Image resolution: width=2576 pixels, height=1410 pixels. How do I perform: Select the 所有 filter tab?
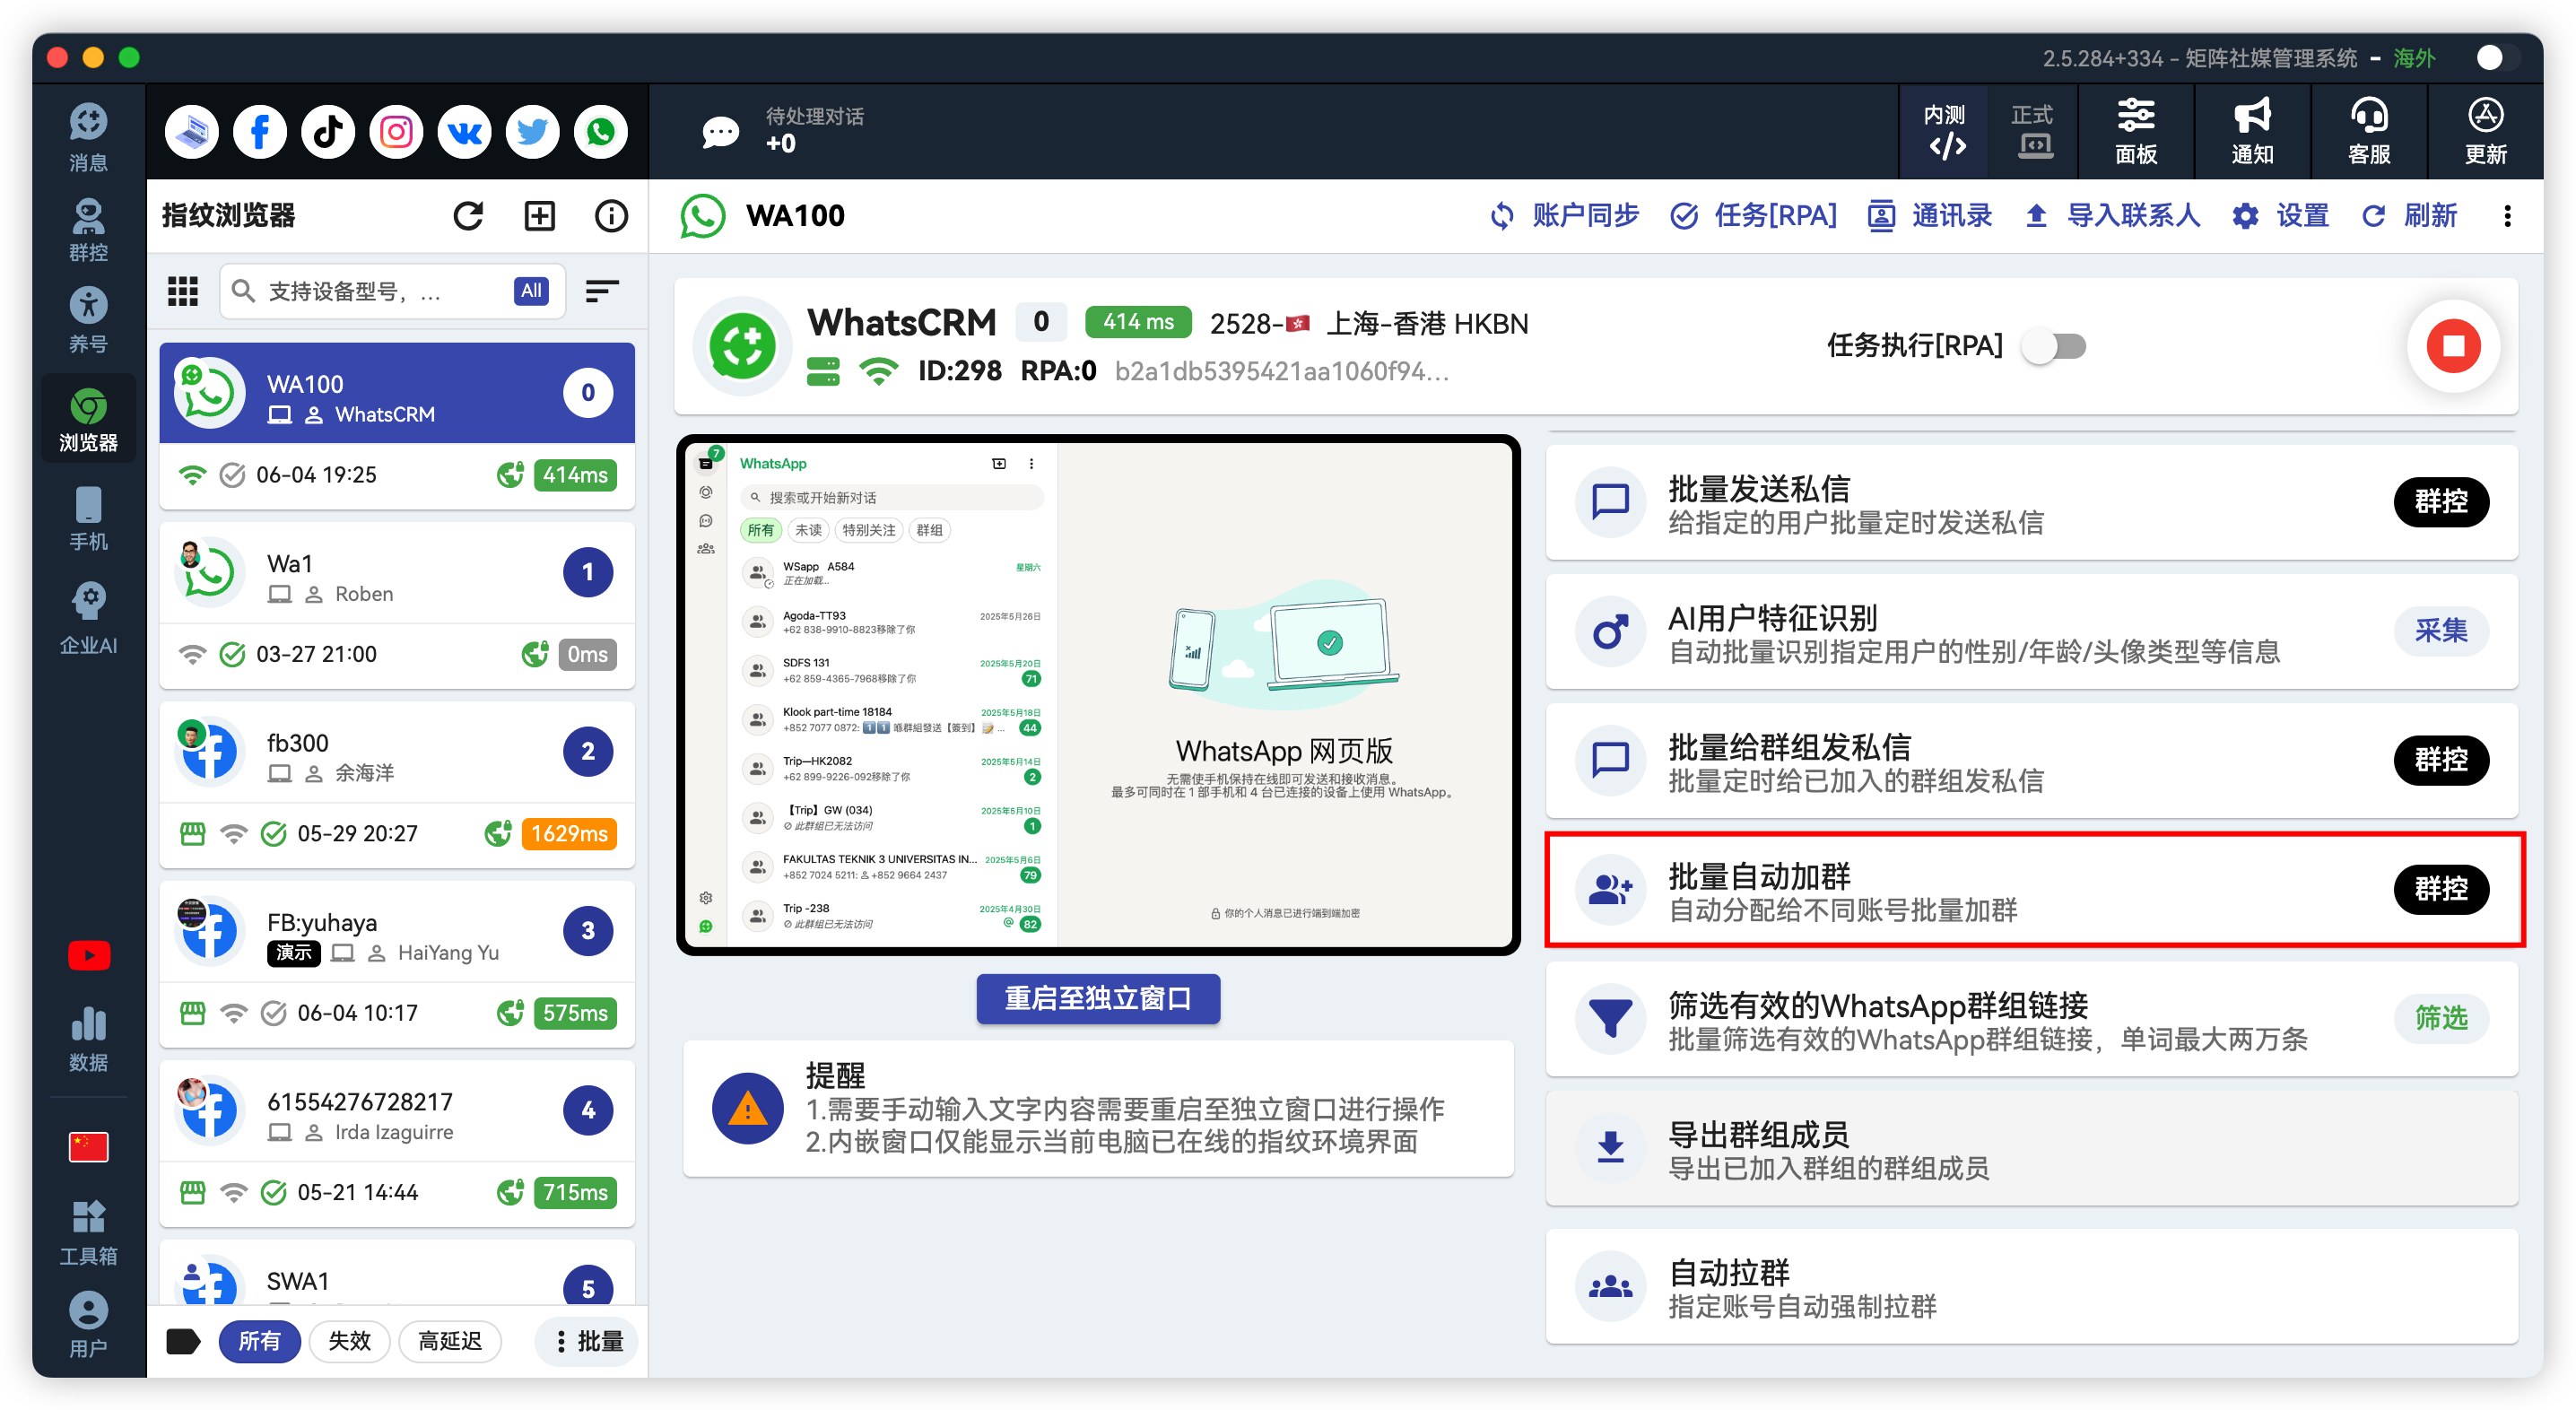click(259, 1341)
